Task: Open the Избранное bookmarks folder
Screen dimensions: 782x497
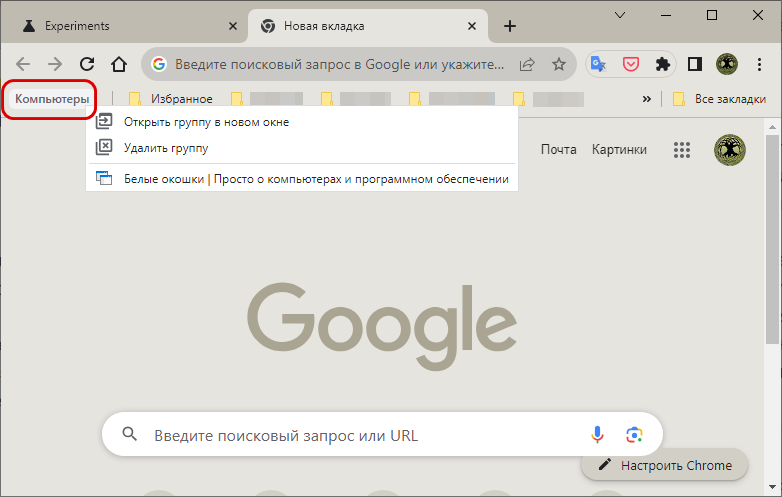Action: [x=171, y=99]
